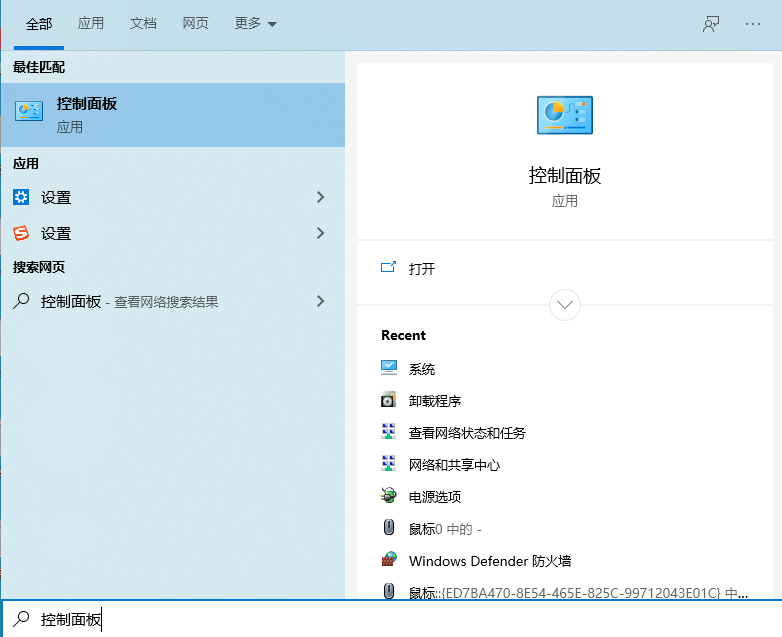Open Control Panel best match result

coord(173,115)
